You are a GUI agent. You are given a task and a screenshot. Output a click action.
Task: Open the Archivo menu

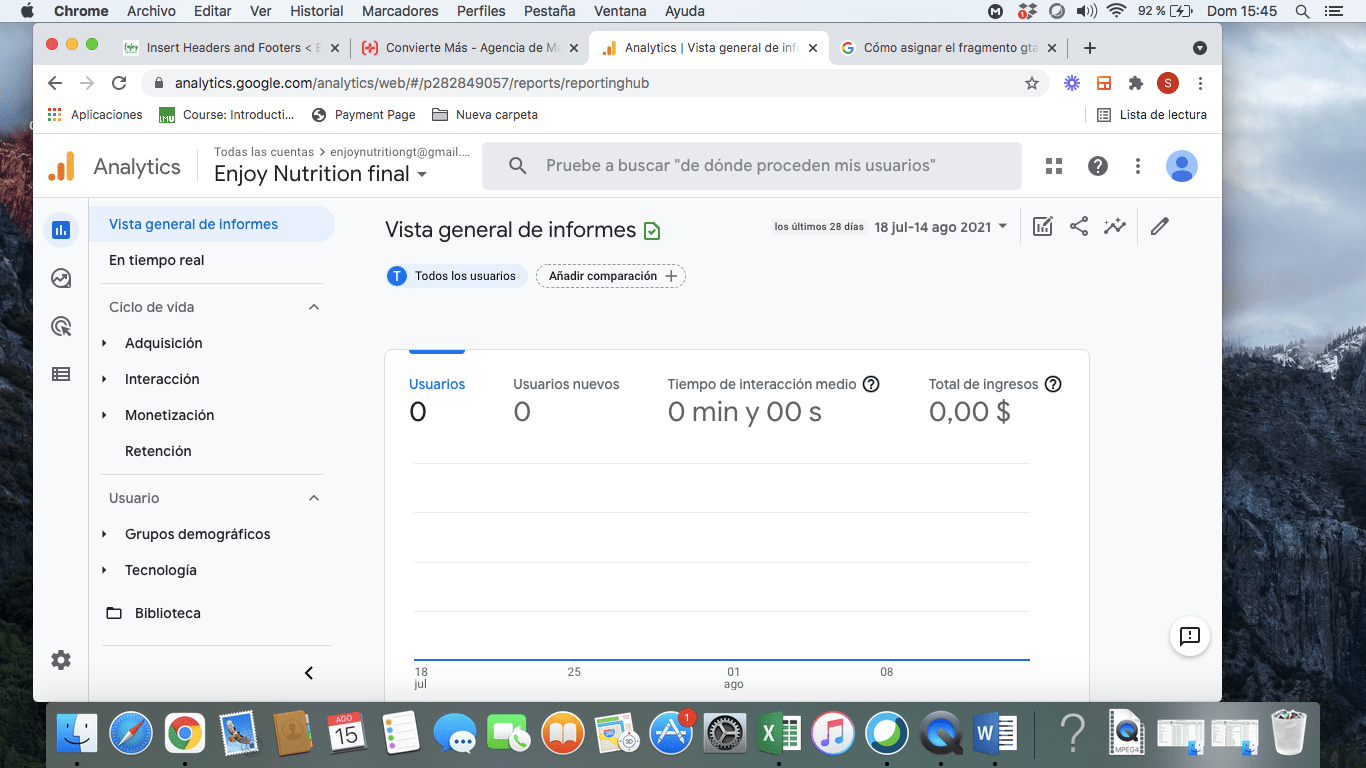(x=151, y=11)
